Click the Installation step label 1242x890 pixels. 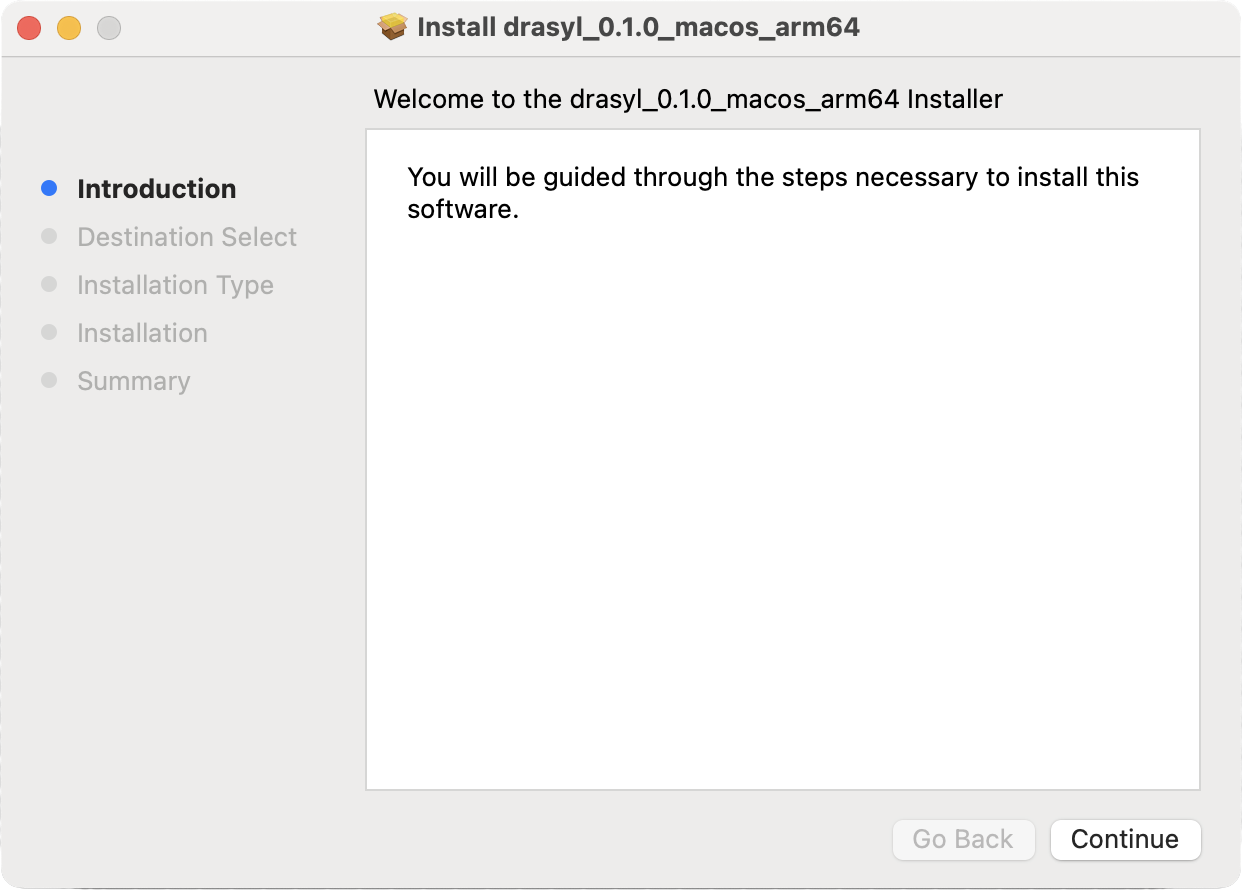click(x=142, y=333)
